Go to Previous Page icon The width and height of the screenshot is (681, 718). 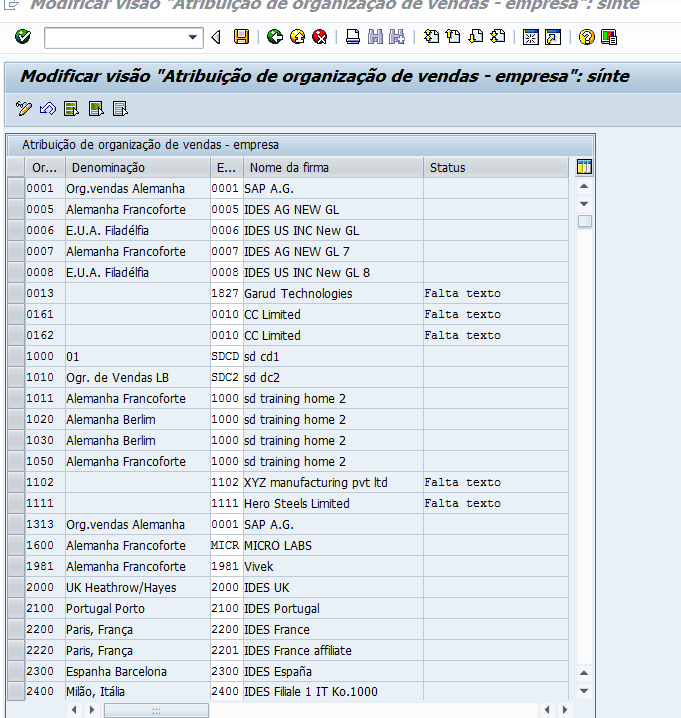coord(453,37)
